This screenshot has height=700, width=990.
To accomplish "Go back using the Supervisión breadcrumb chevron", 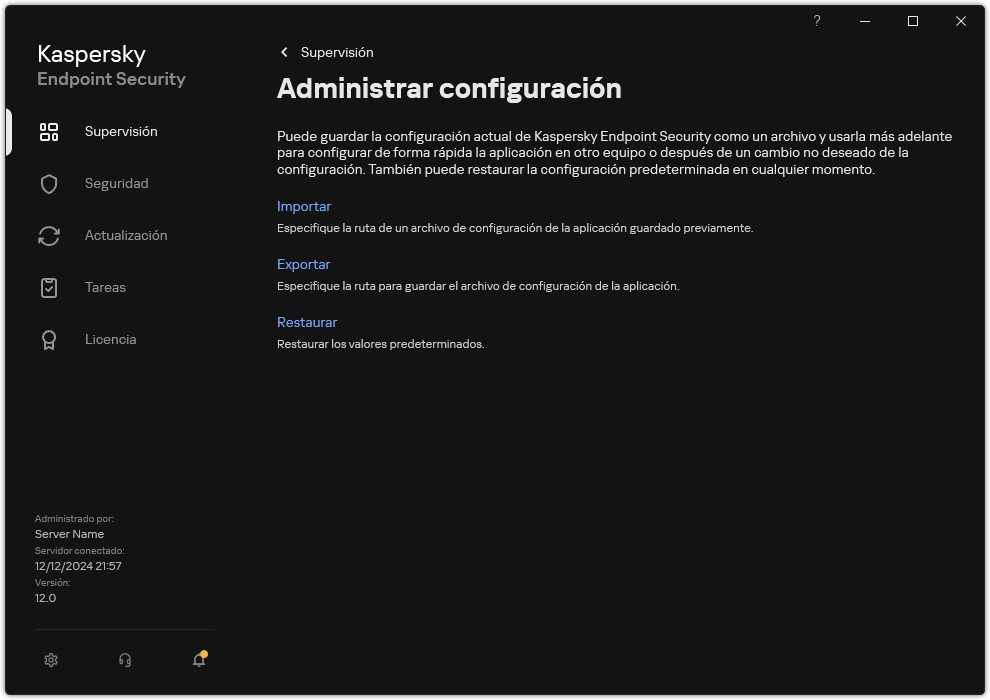I will [x=284, y=52].
